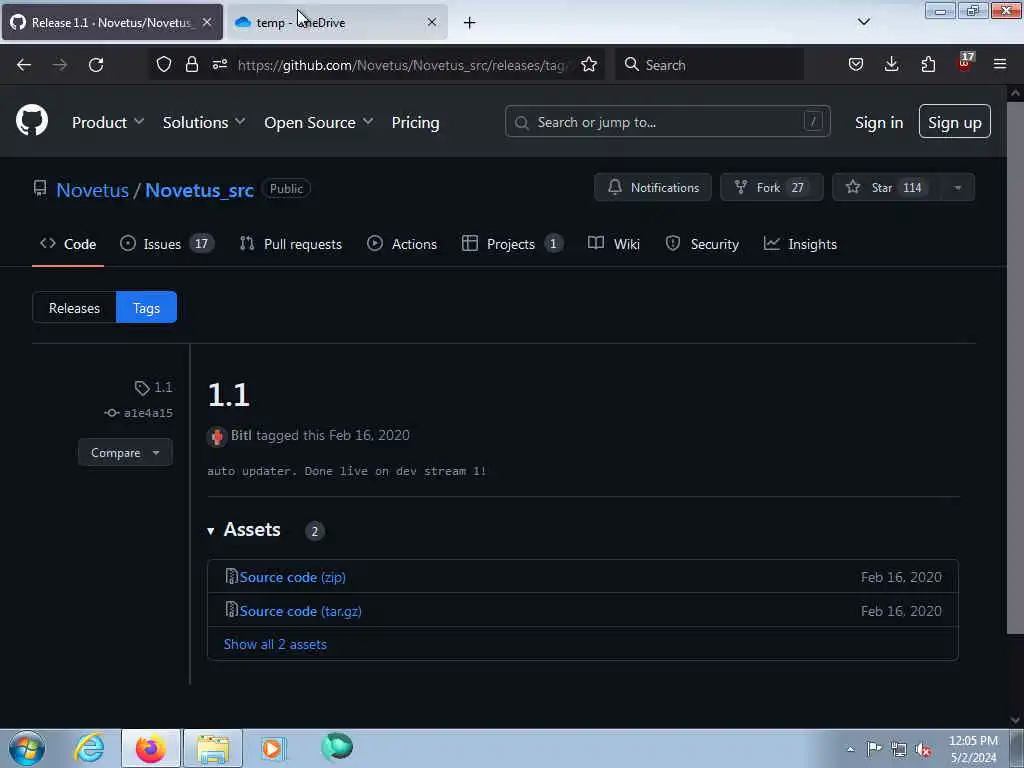The height and width of the screenshot is (768, 1024).
Task: Download Source code (zip)
Action: (x=293, y=577)
